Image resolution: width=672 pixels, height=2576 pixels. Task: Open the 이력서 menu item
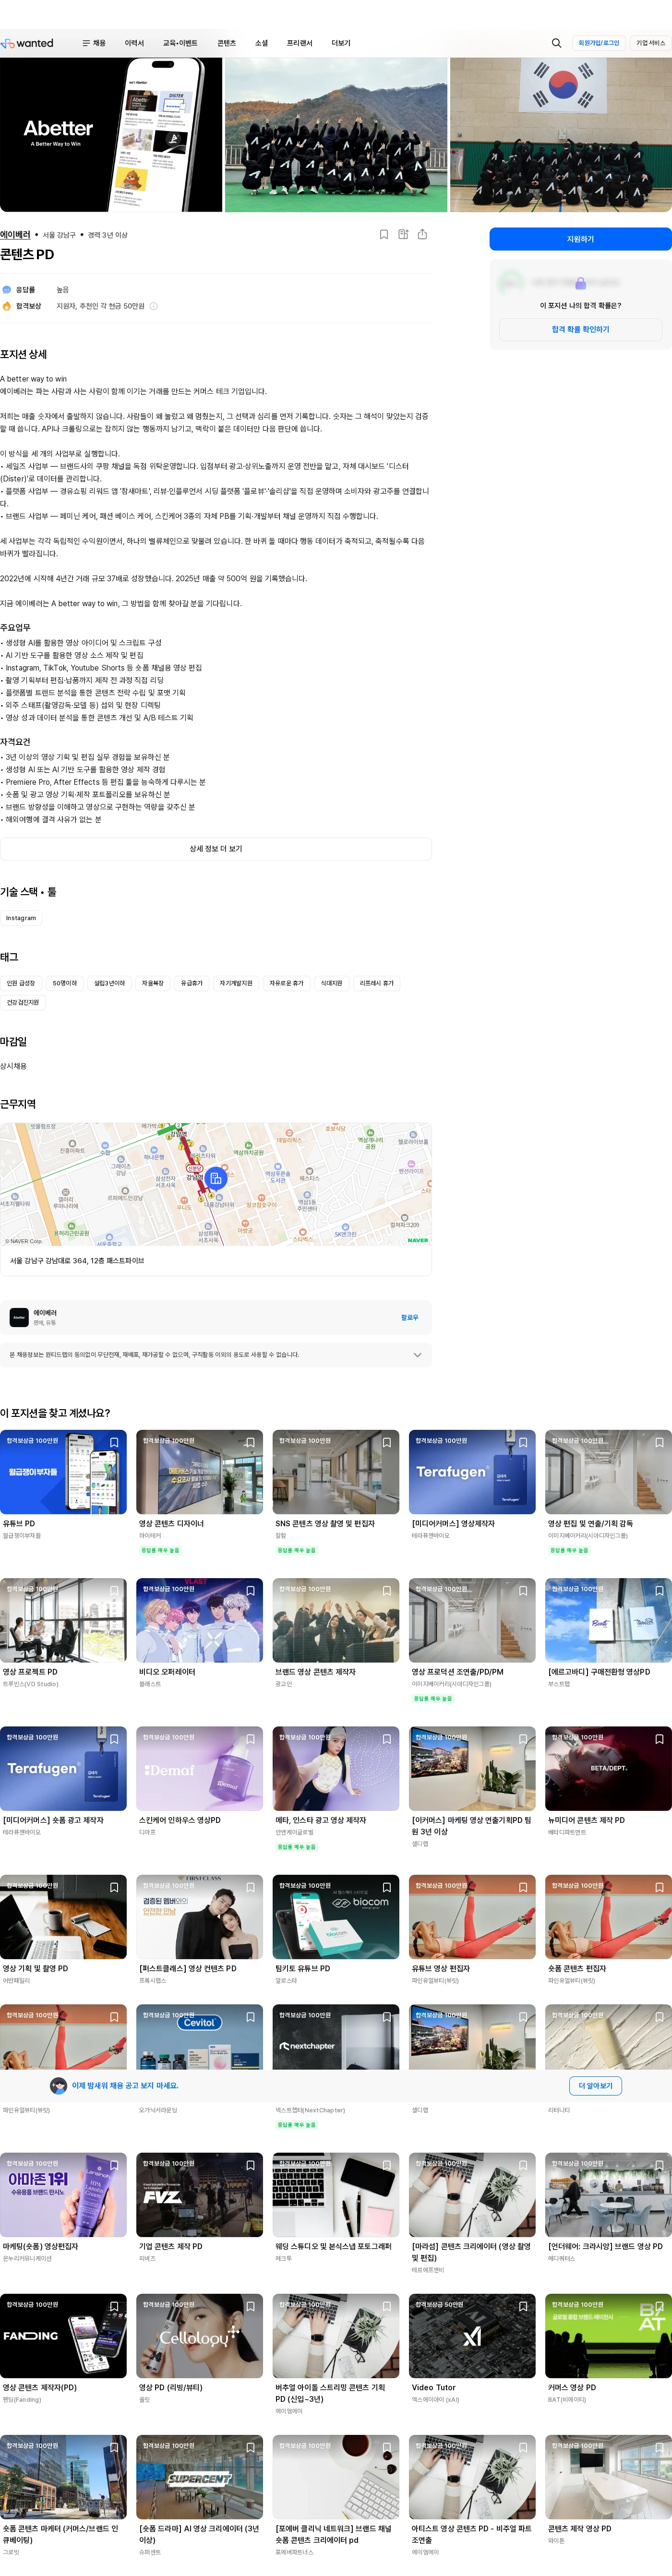tap(134, 43)
